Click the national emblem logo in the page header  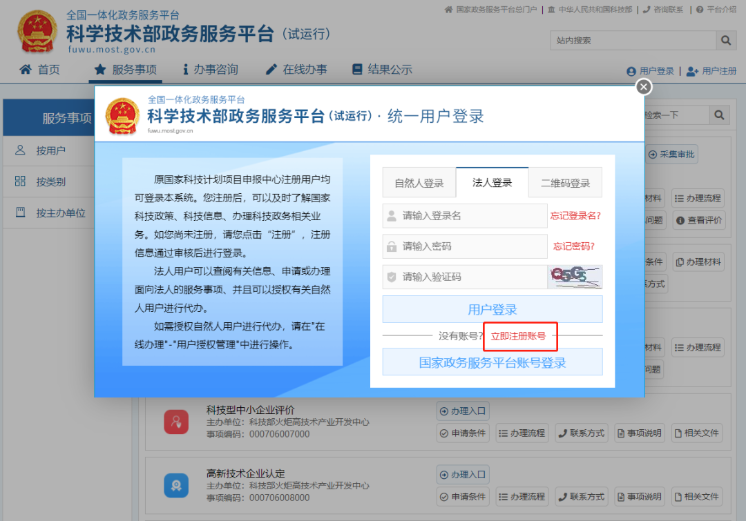pyautogui.click(x=37, y=32)
